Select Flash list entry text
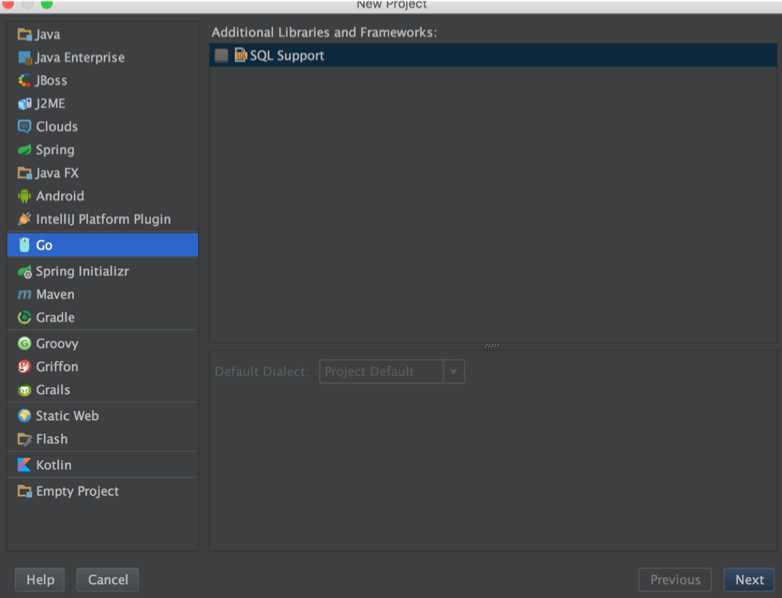Viewport: 782px width, 598px height. pyautogui.click(x=52, y=439)
